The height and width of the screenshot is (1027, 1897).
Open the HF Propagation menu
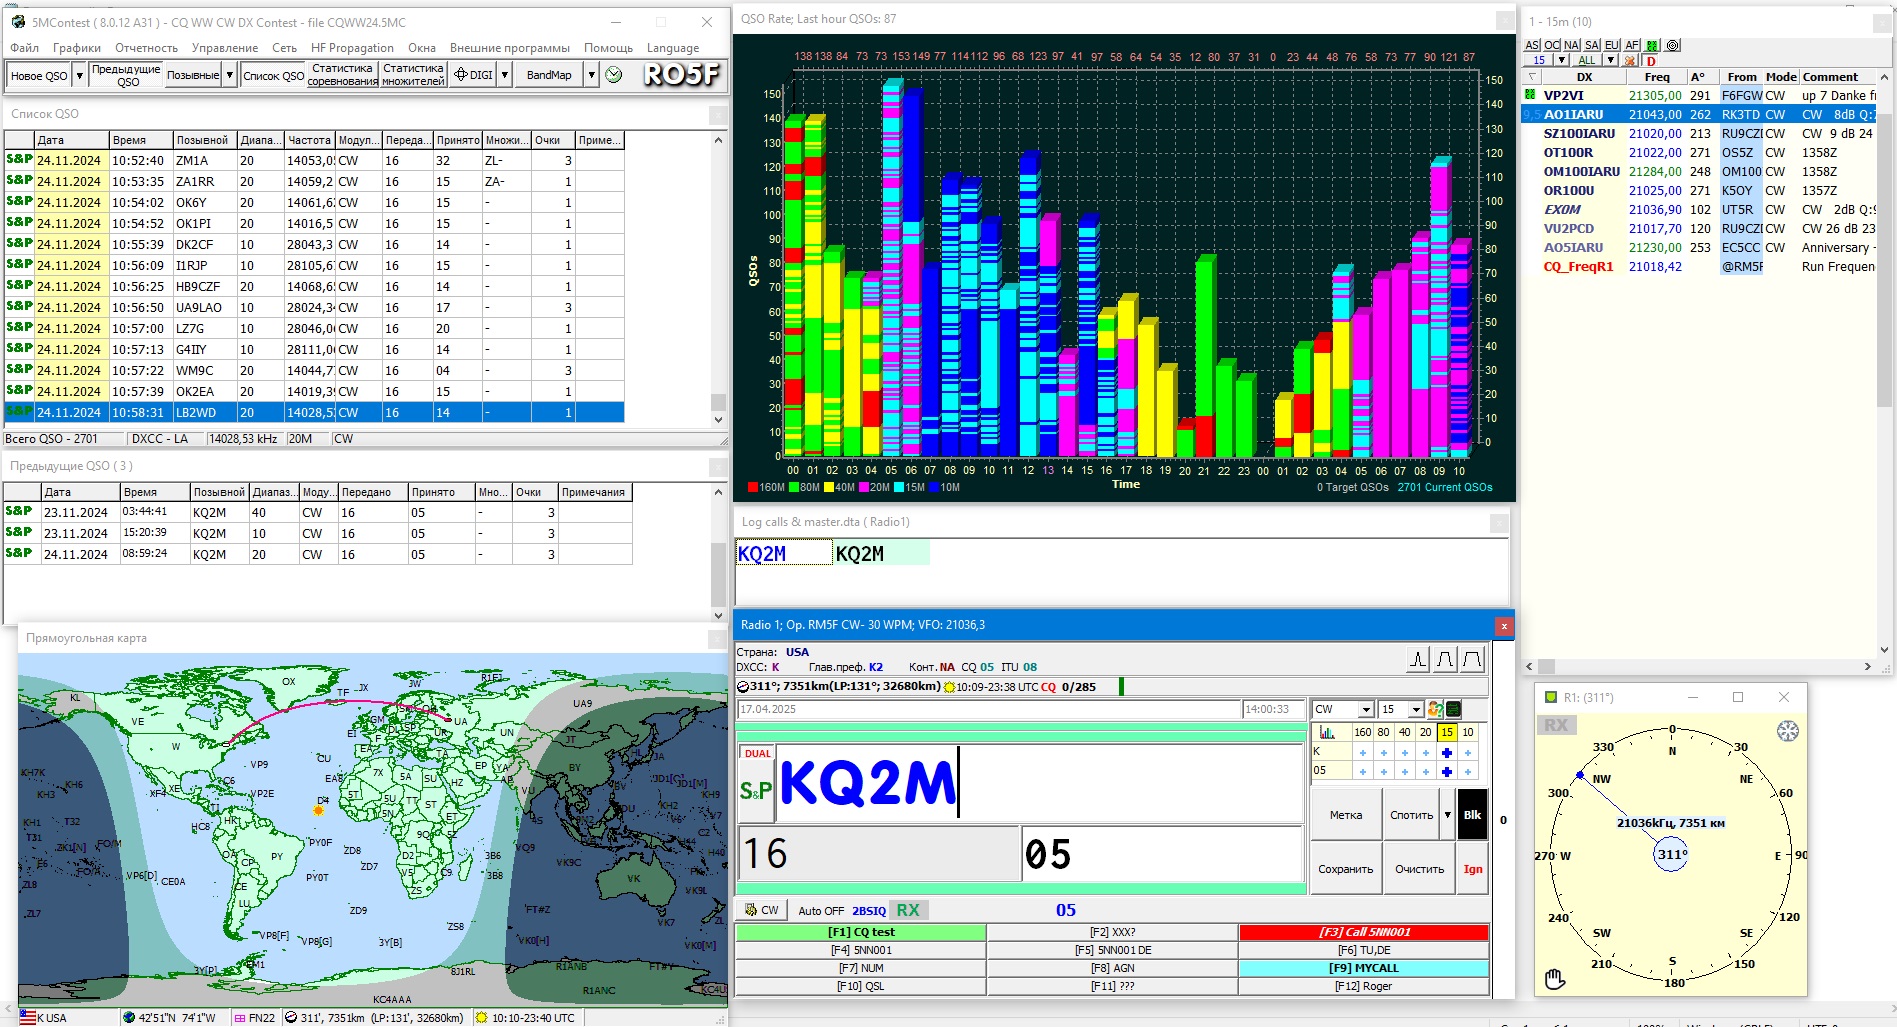[x=352, y=48]
